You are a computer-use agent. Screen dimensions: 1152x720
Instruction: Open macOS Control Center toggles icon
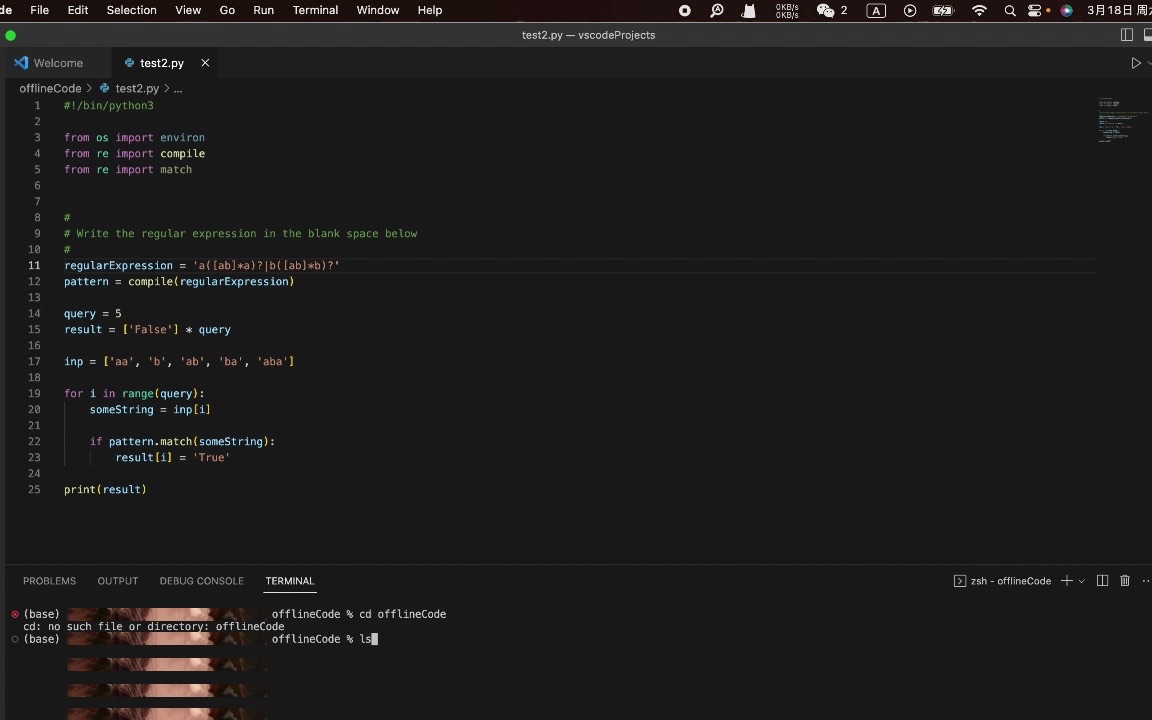coord(1035,10)
